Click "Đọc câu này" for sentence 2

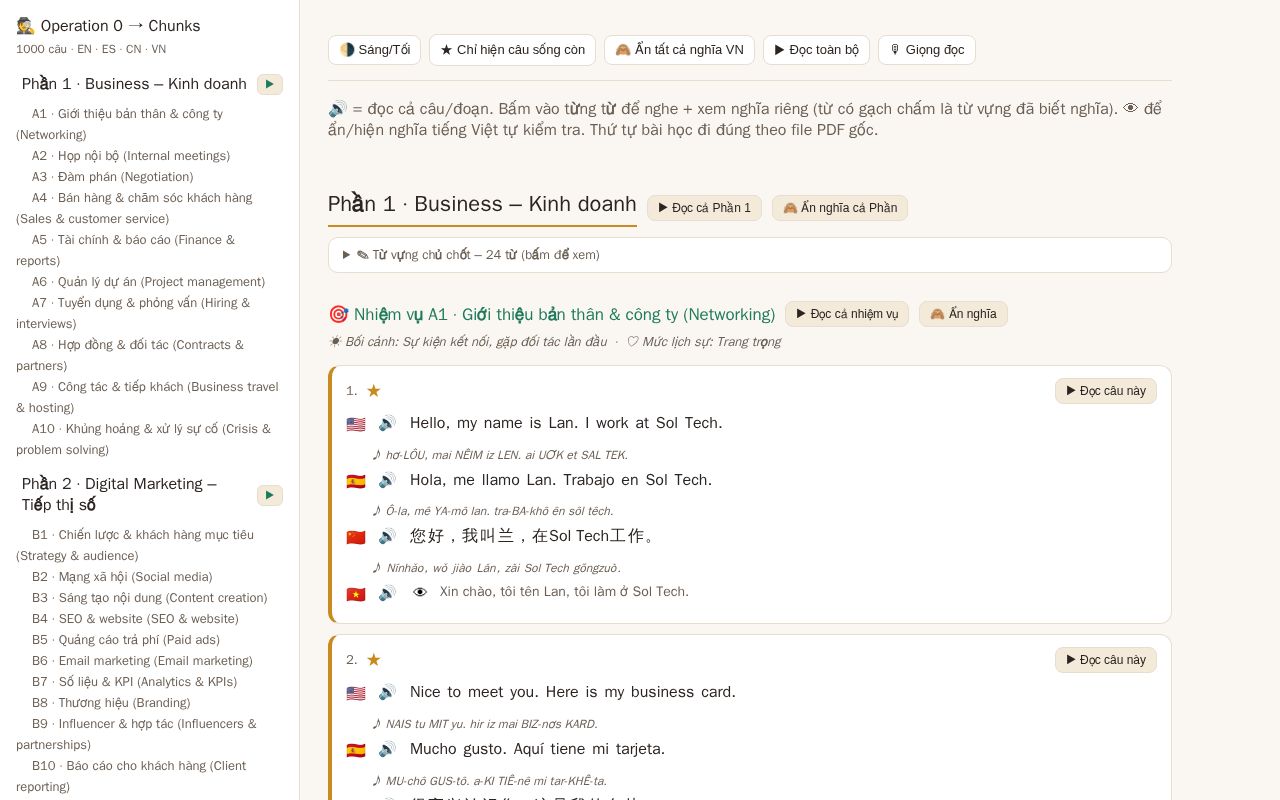tap(1106, 660)
